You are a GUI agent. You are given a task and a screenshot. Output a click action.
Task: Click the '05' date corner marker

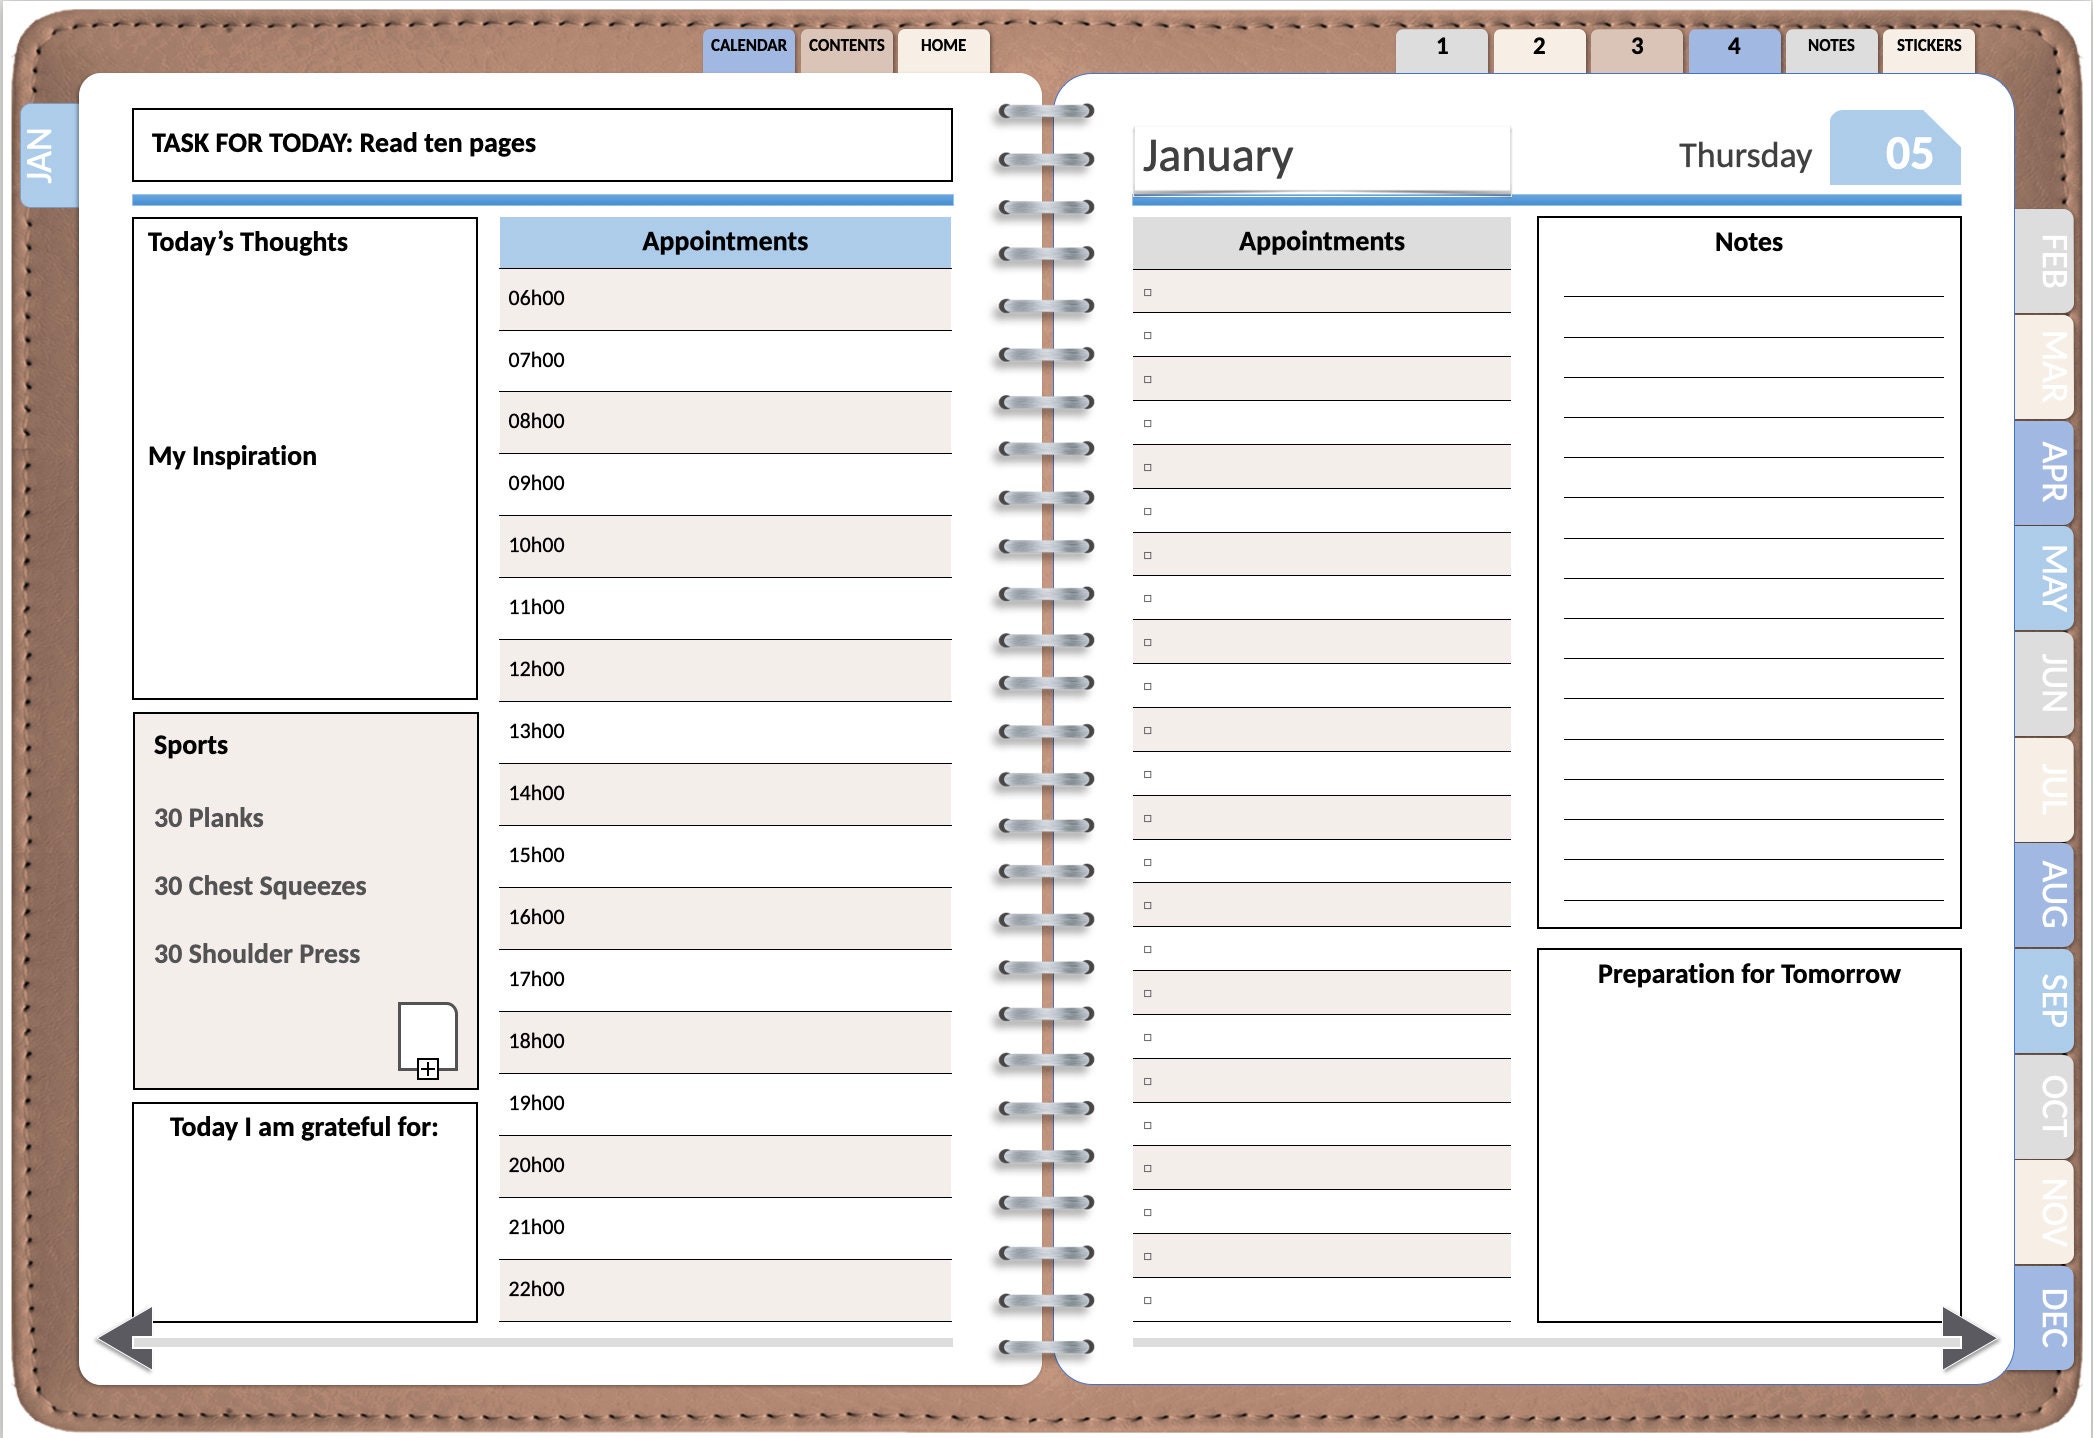click(1894, 152)
